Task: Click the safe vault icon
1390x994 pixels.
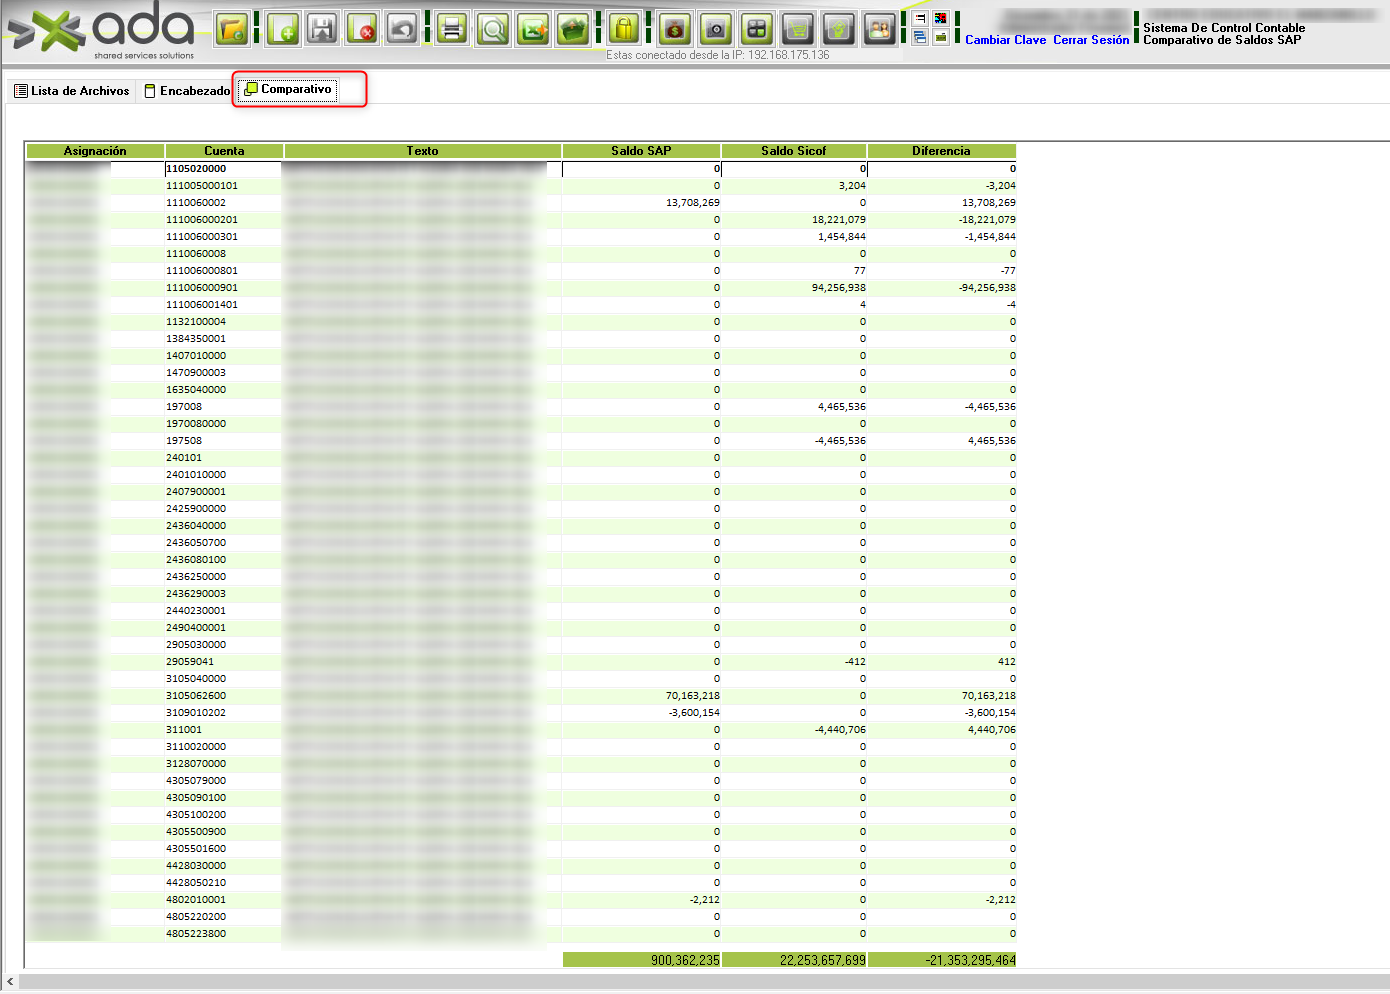Action: point(716,29)
